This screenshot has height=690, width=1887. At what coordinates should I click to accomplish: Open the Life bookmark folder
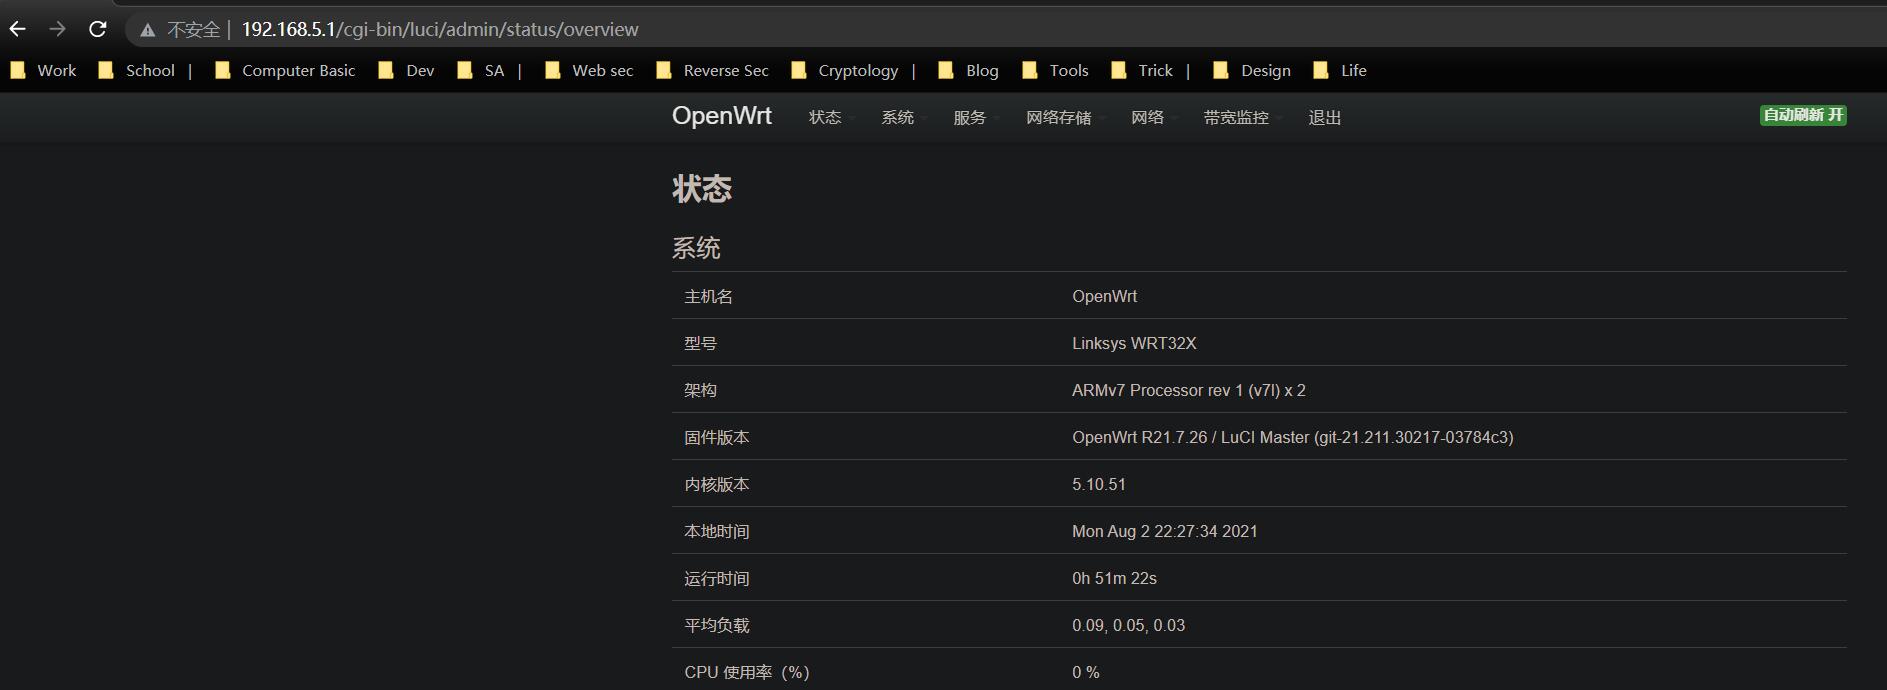click(x=1339, y=70)
